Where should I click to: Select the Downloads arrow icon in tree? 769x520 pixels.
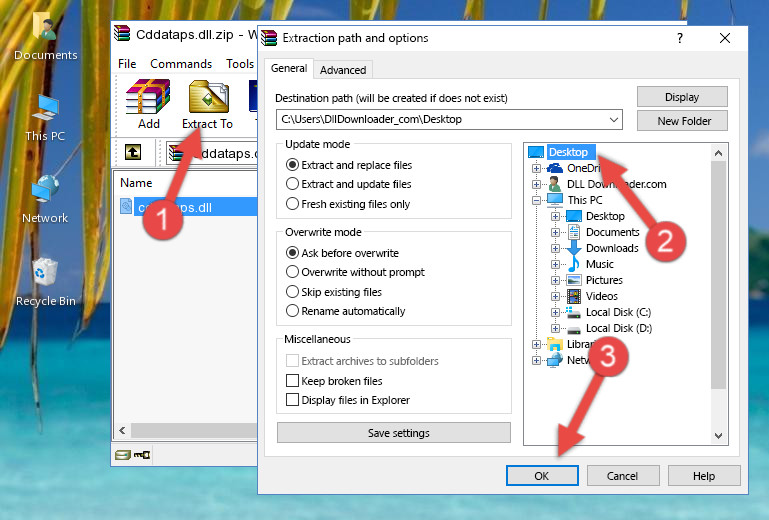click(574, 248)
